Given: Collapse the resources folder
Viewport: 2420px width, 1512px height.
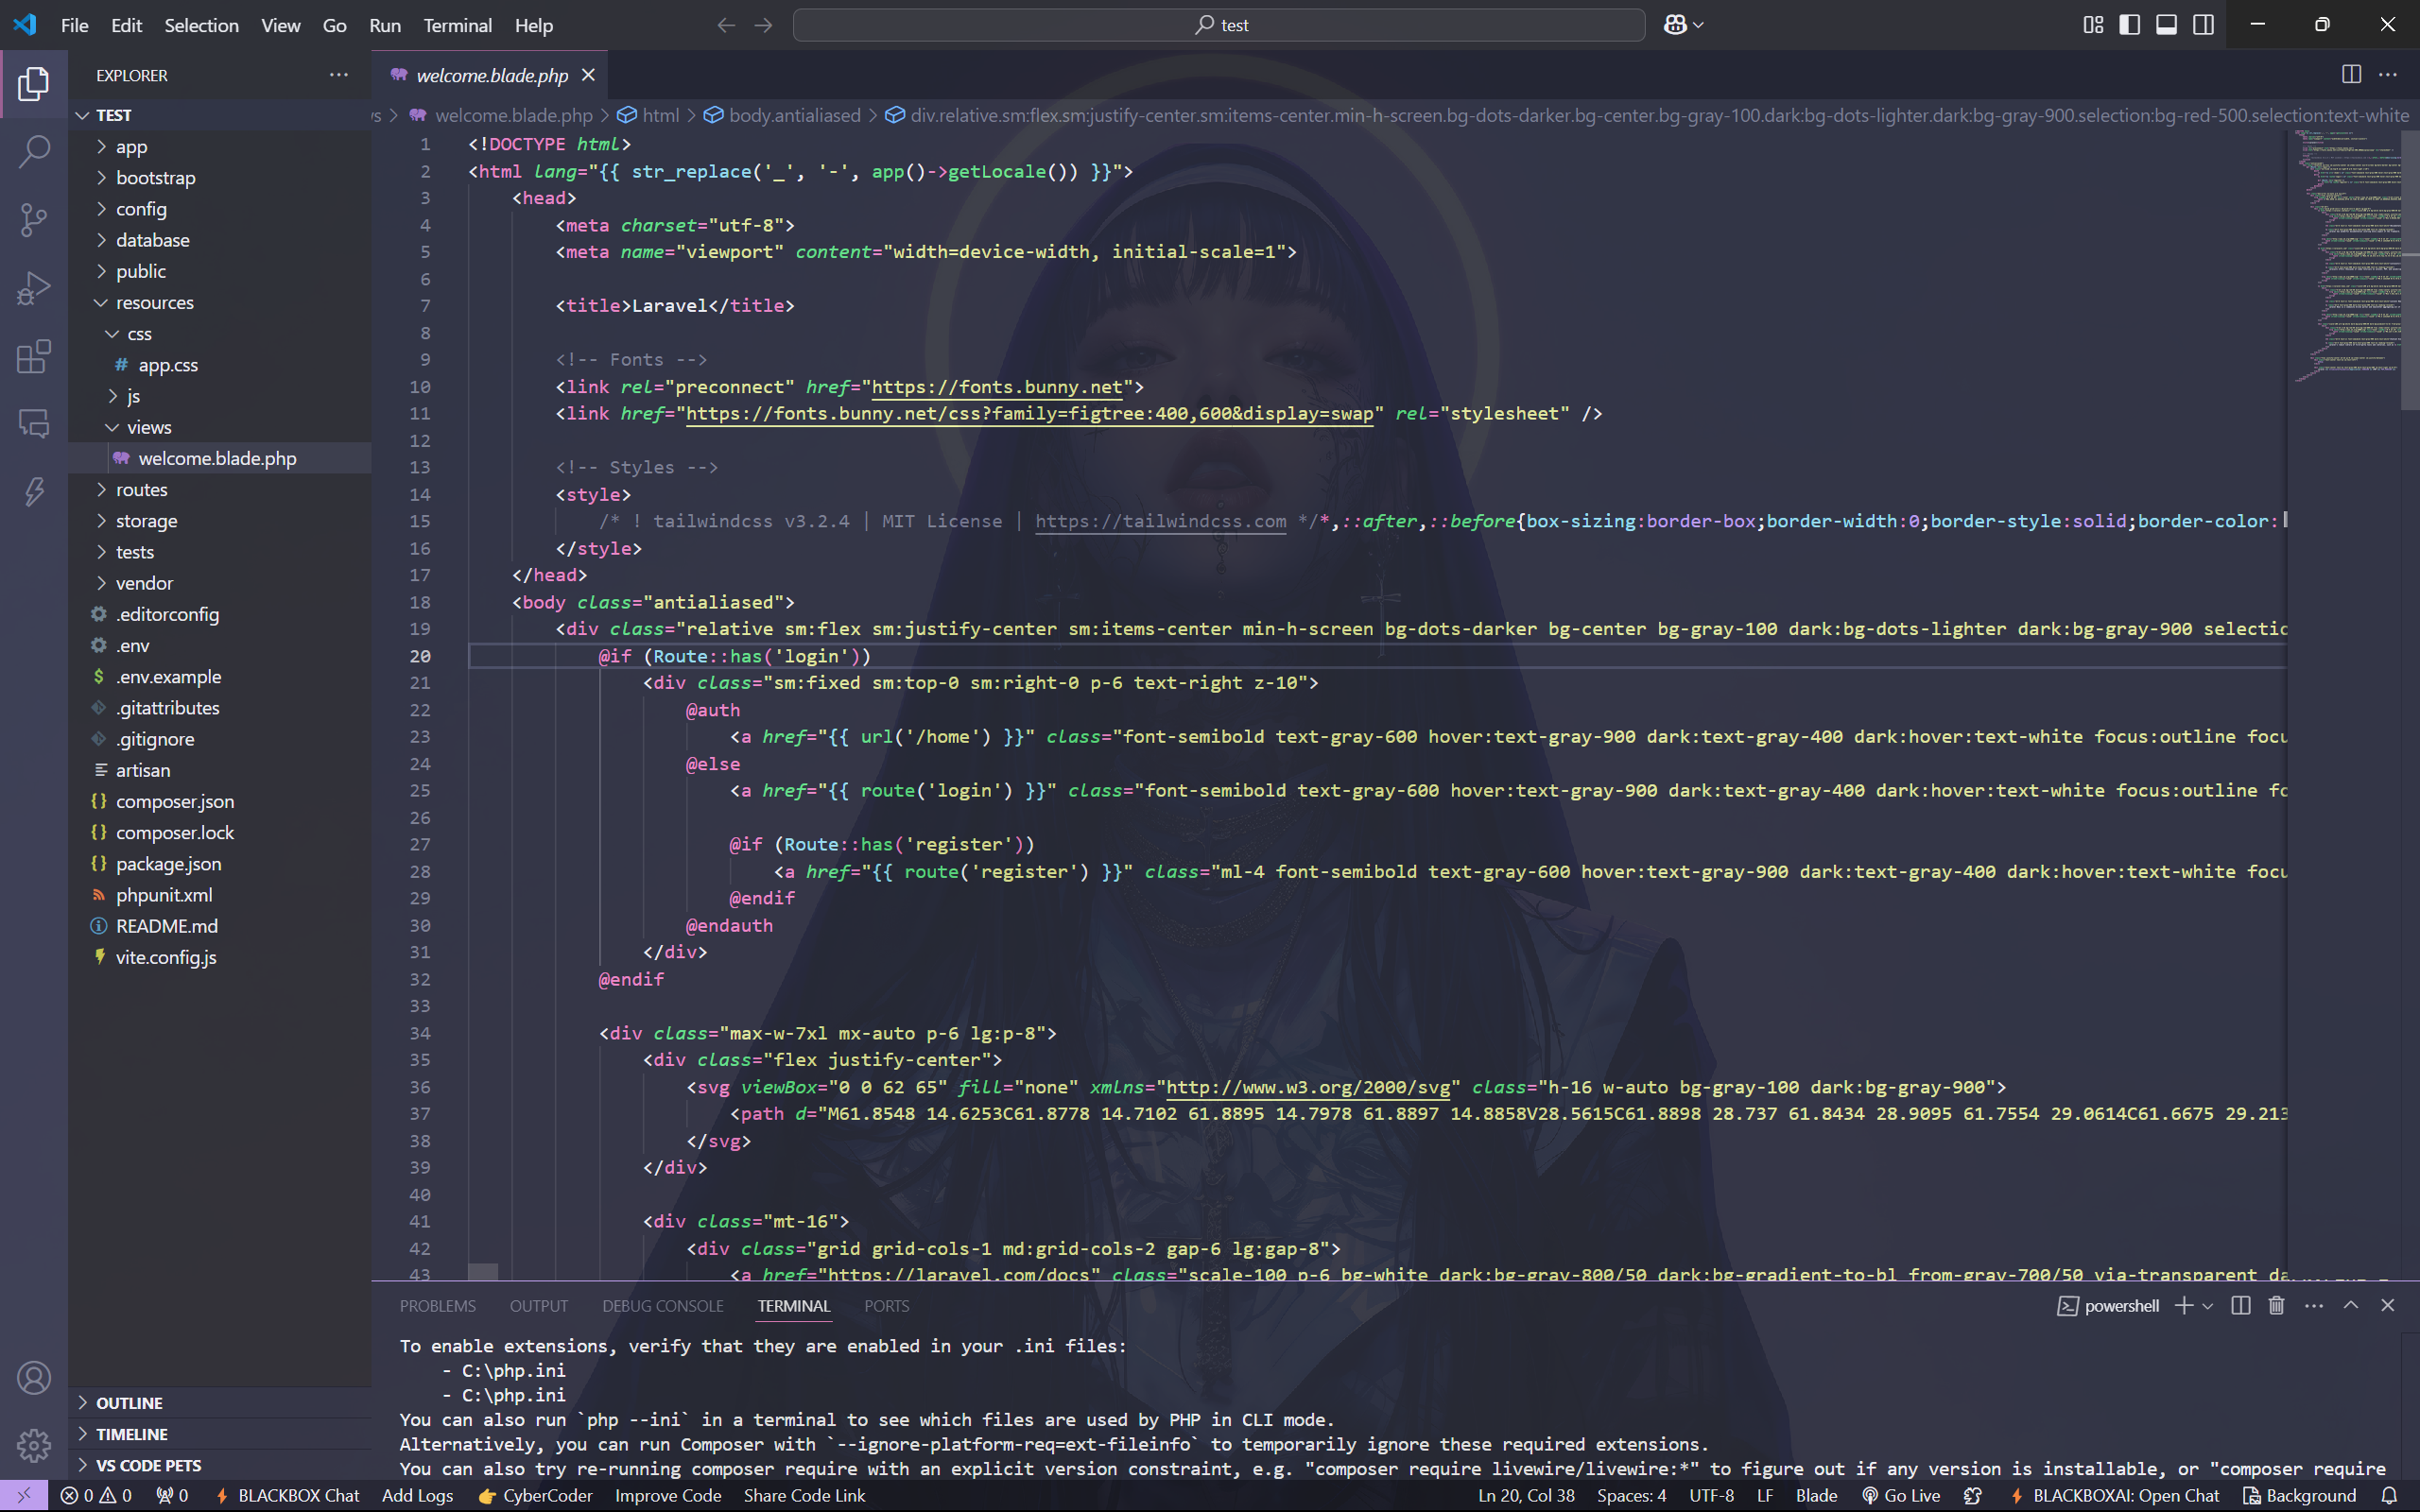Looking at the screenshot, I should pyautogui.click(x=154, y=302).
